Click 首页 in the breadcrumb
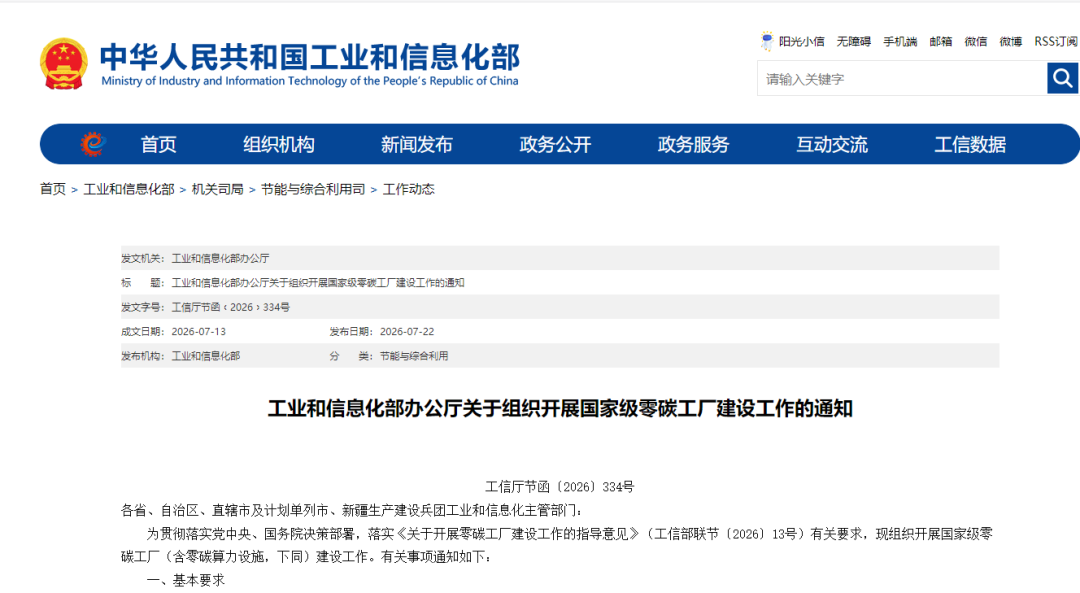This screenshot has height=593, width=1080. tap(53, 189)
